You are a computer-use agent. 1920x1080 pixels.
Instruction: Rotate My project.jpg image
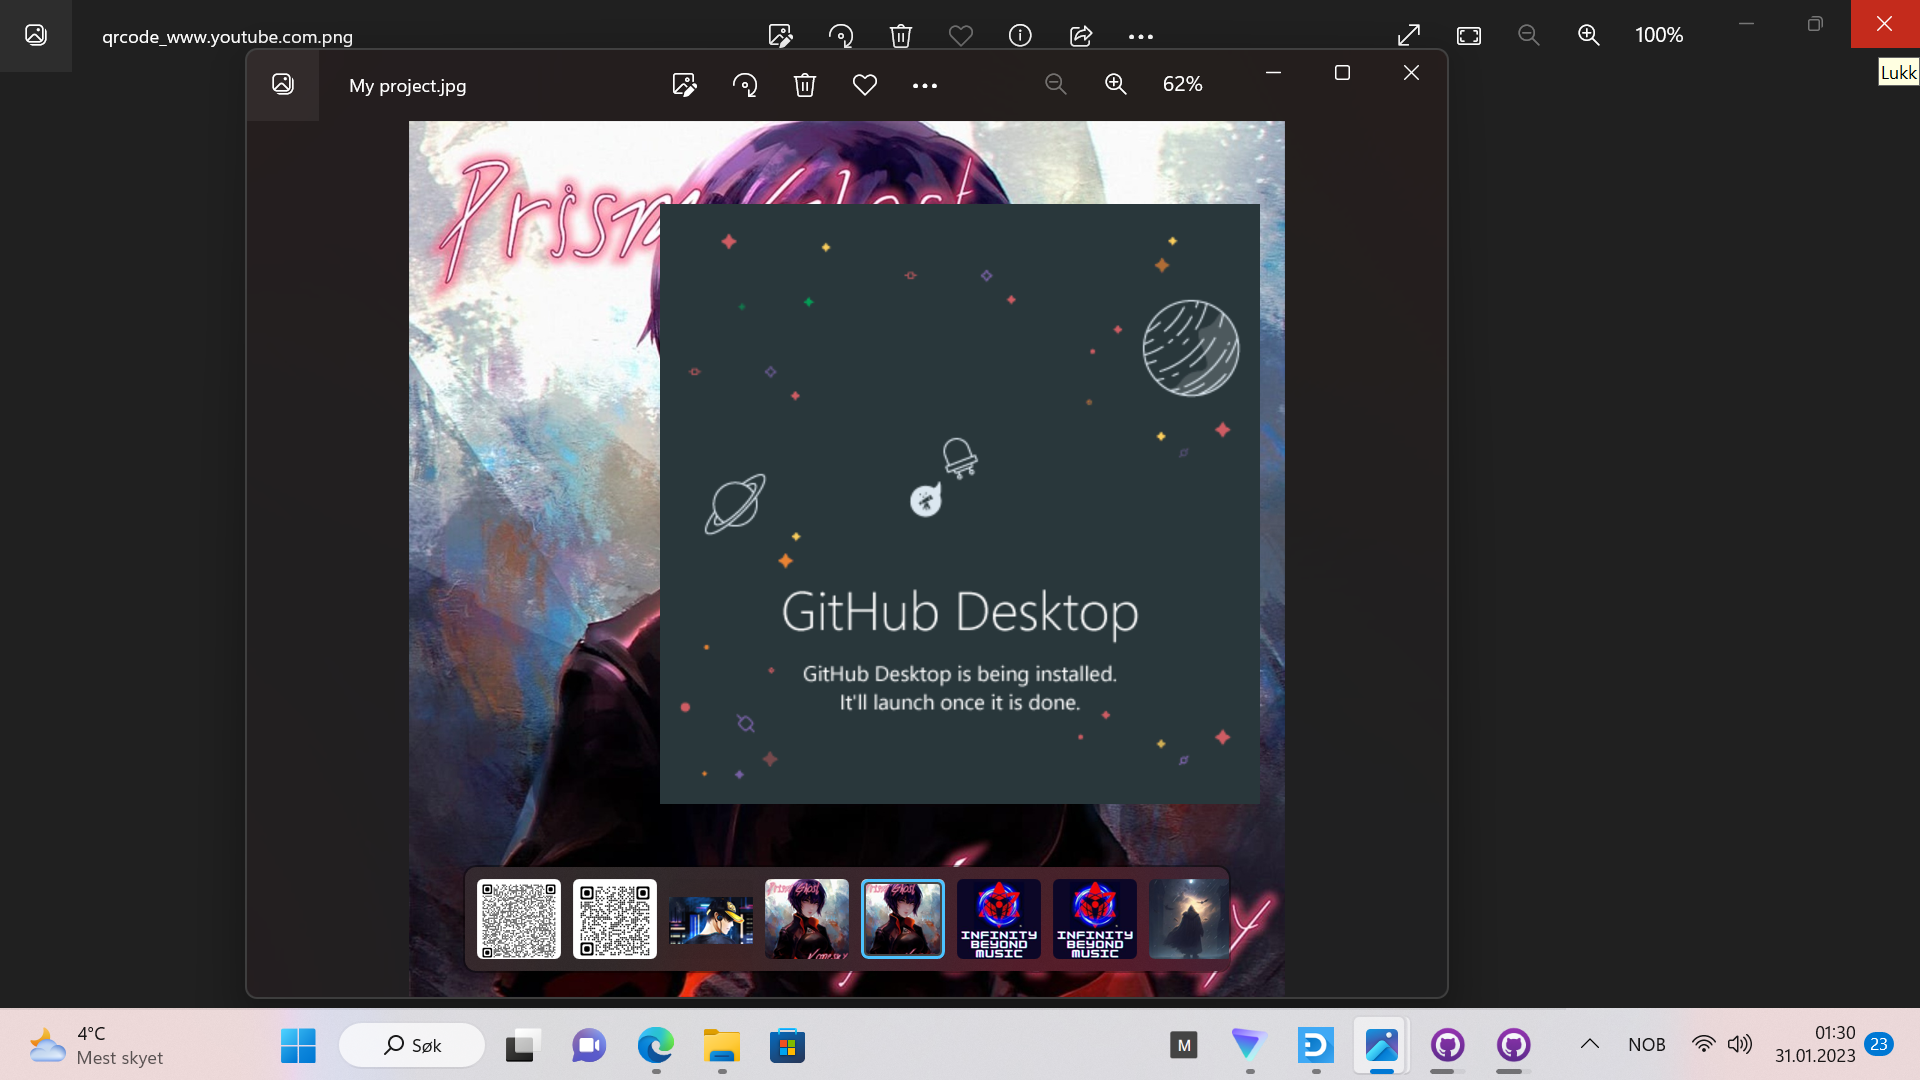click(x=745, y=85)
